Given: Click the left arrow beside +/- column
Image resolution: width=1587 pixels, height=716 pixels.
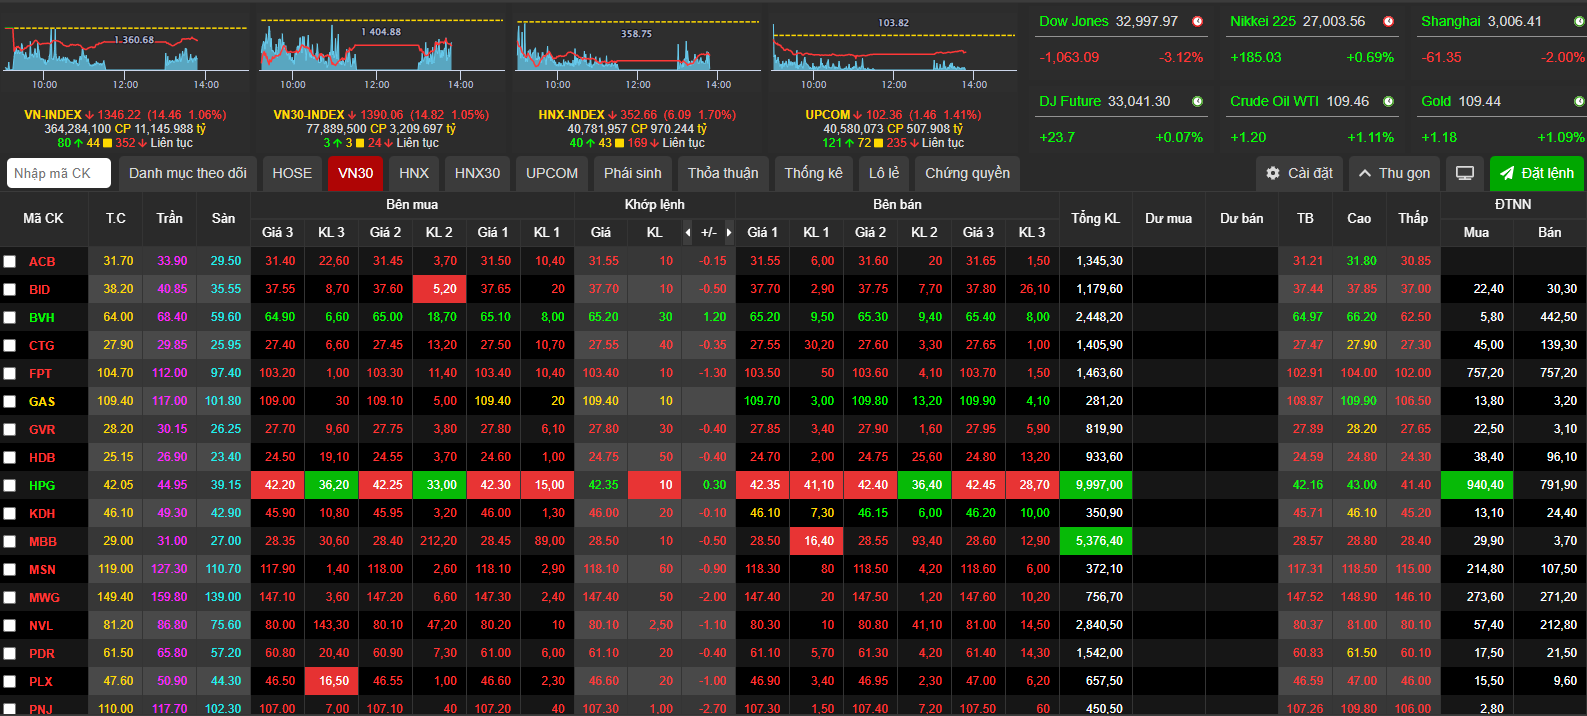Looking at the screenshot, I should (688, 233).
